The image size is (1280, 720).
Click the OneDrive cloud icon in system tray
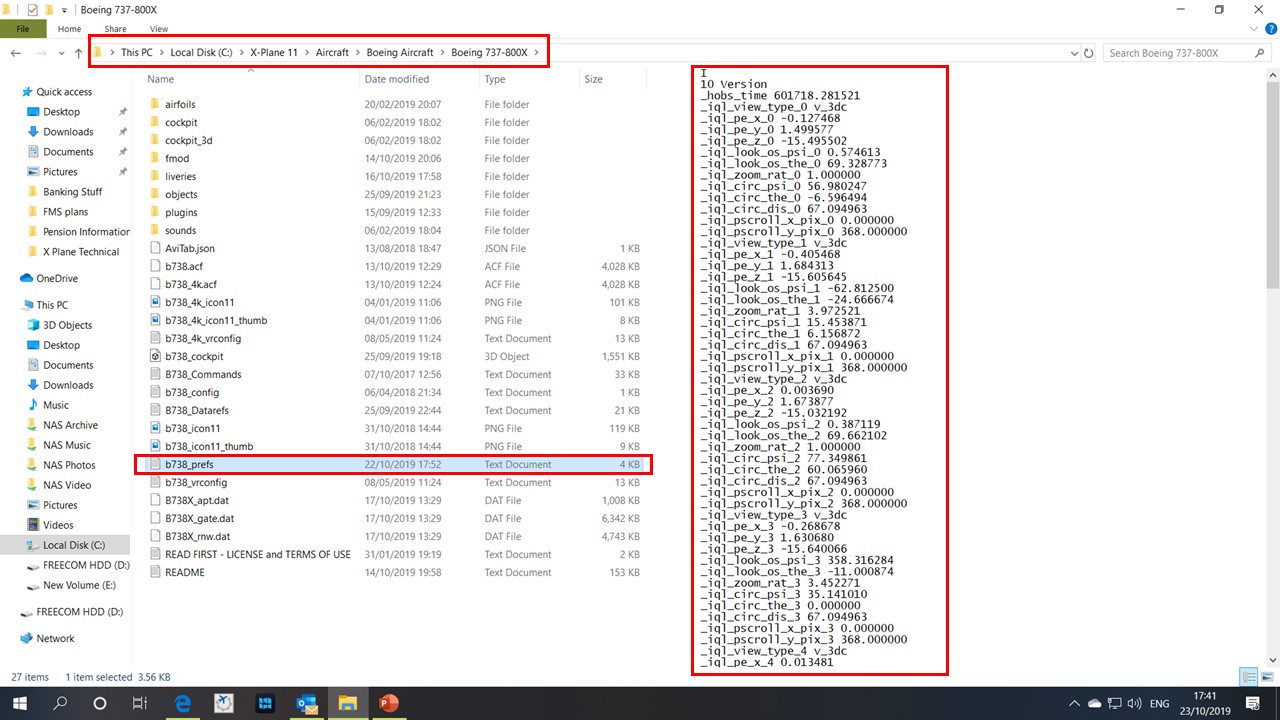point(1095,704)
